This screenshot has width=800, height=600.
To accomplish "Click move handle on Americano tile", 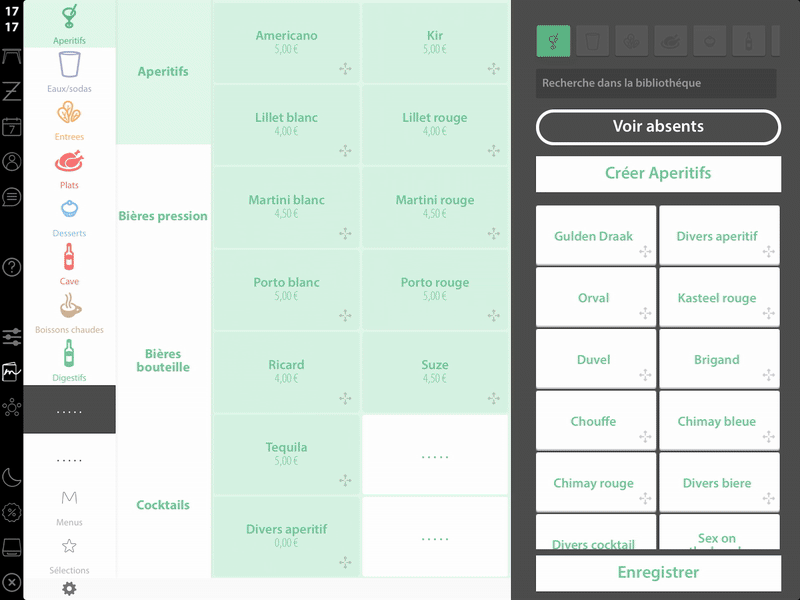I will pos(345,69).
